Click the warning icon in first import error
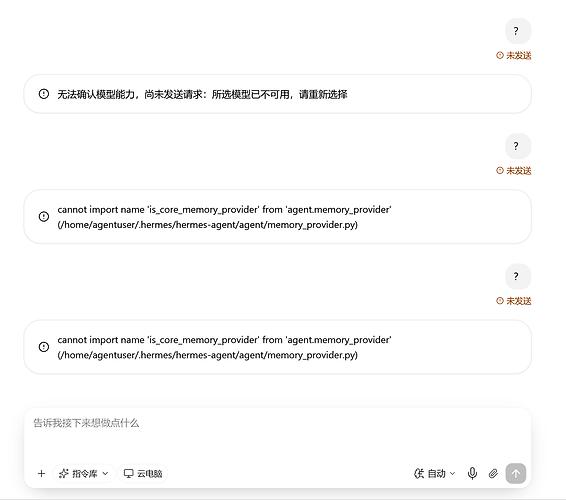This screenshot has height=500, width=566. point(44,216)
